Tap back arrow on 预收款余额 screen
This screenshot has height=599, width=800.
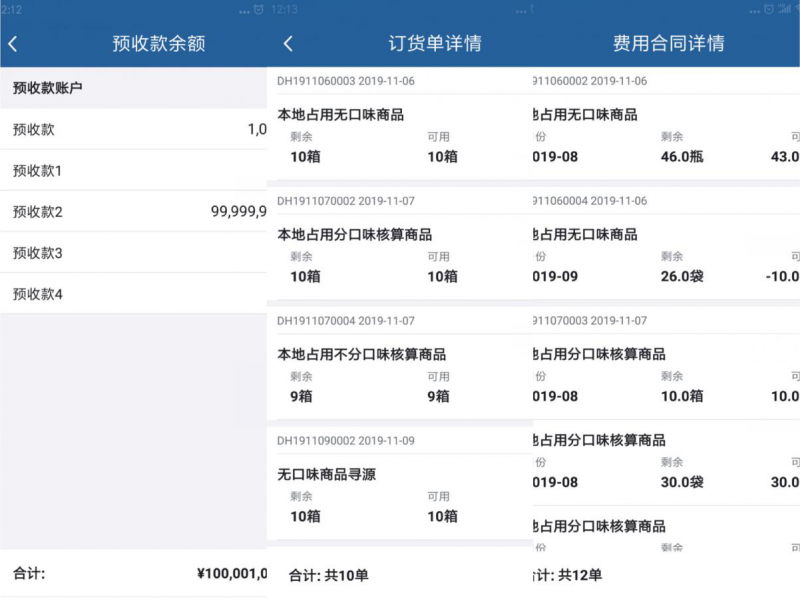13,44
